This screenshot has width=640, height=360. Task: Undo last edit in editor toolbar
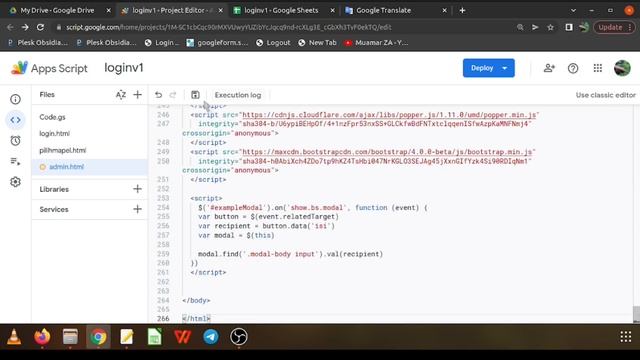[158, 95]
